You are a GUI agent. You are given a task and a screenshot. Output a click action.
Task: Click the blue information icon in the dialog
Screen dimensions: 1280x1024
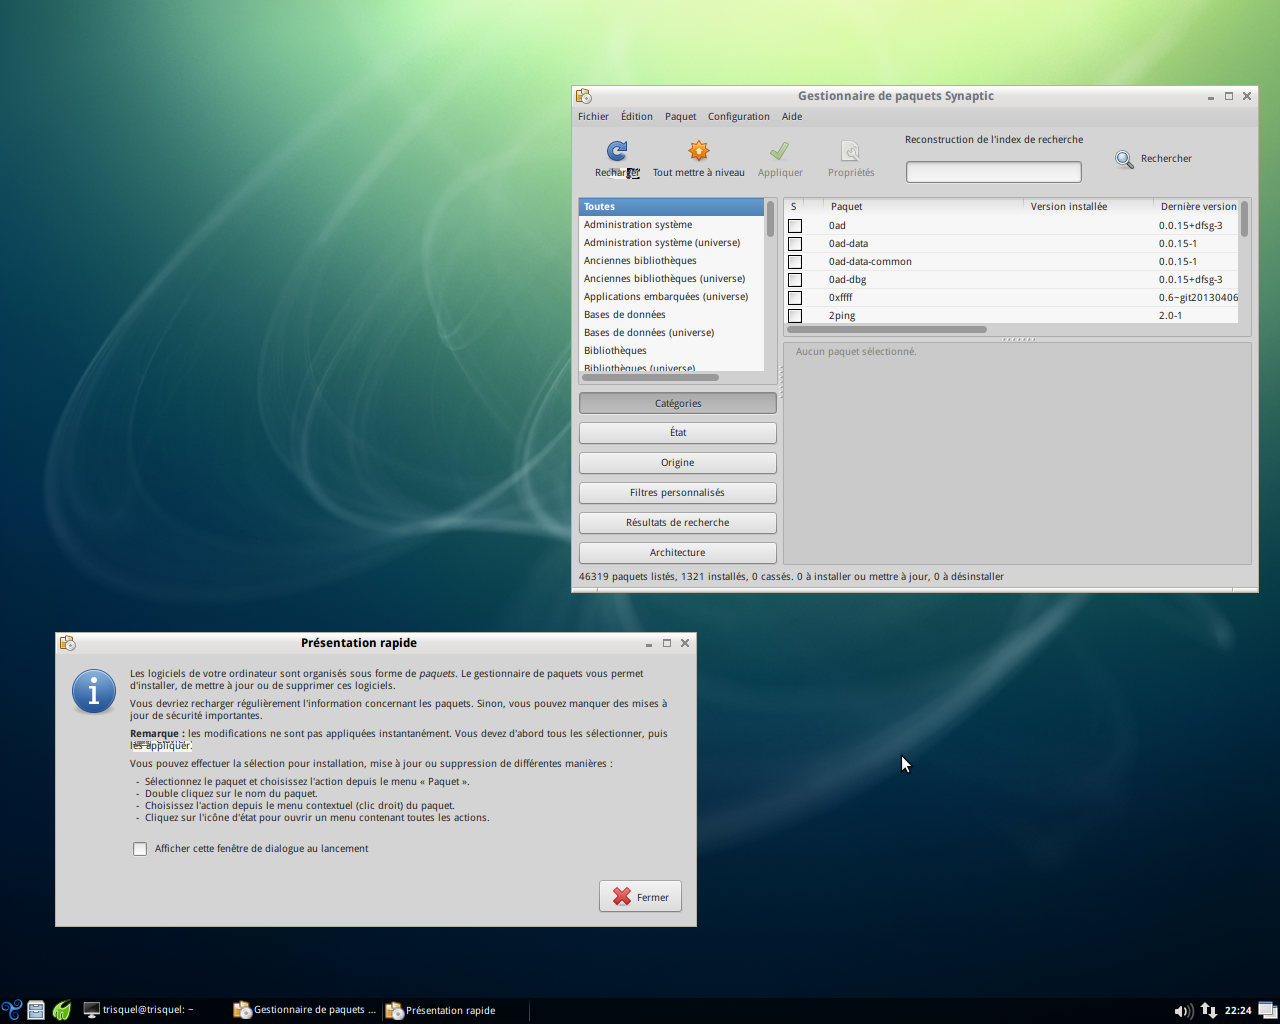[x=93, y=692]
